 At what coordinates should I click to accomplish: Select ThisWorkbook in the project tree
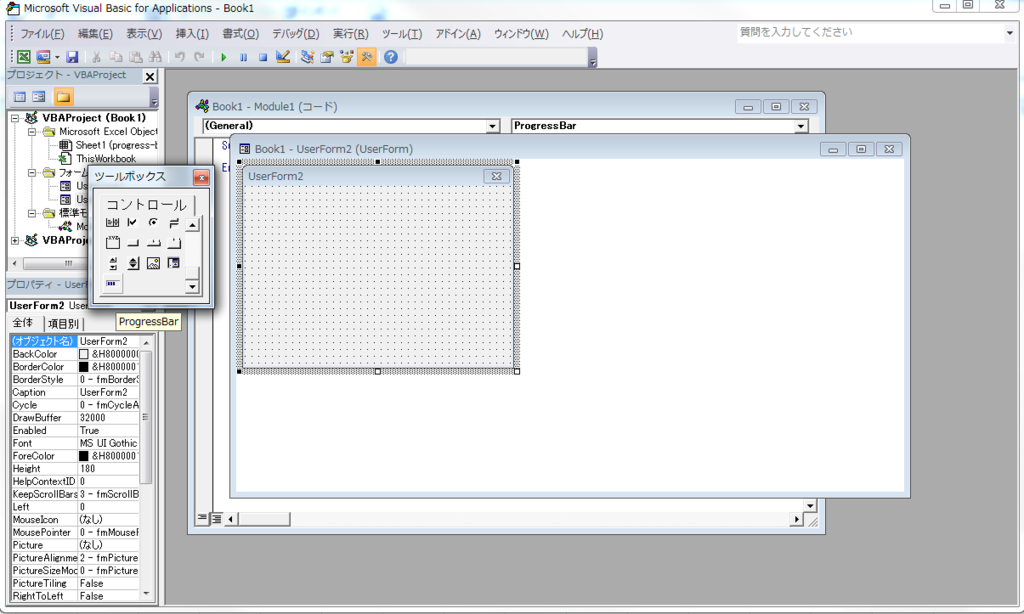pyautogui.click(x=99, y=159)
